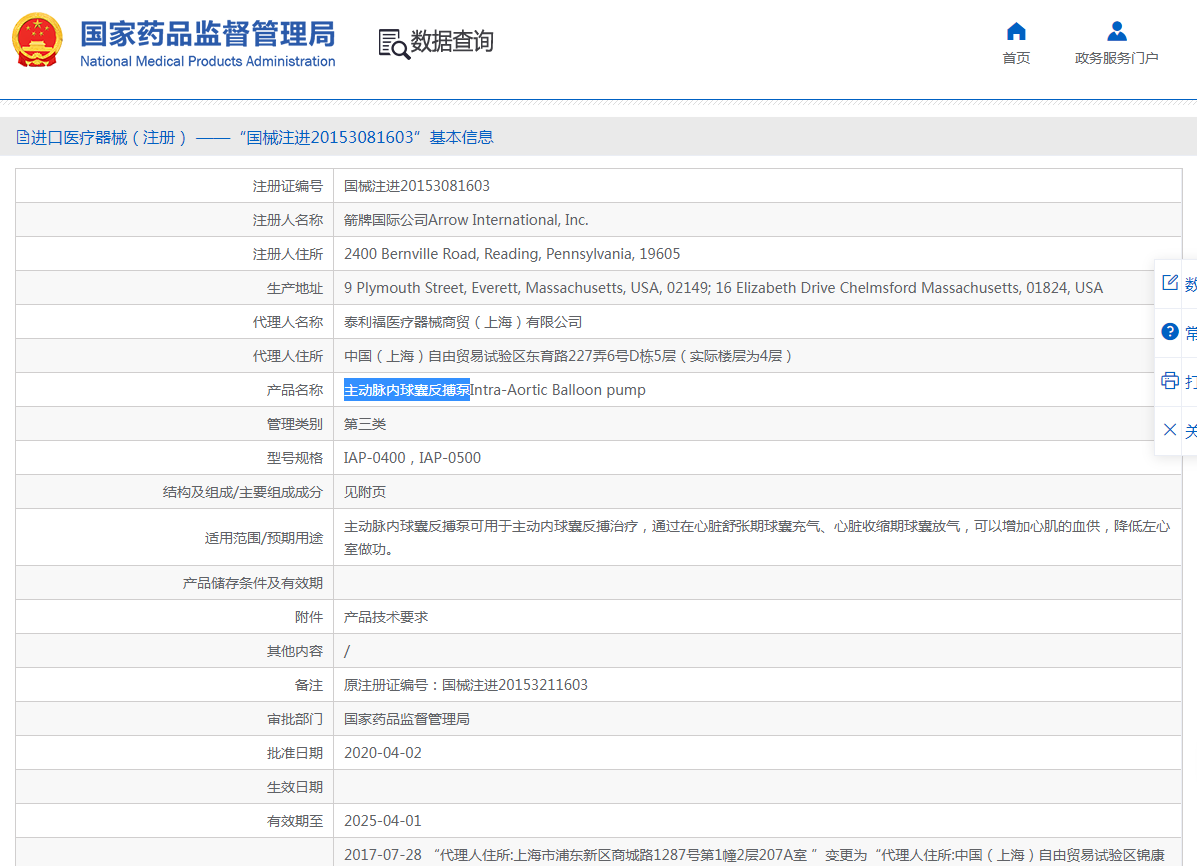Click 泰利福医疗器械商贸（上海）有限公司 value

(463, 322)
